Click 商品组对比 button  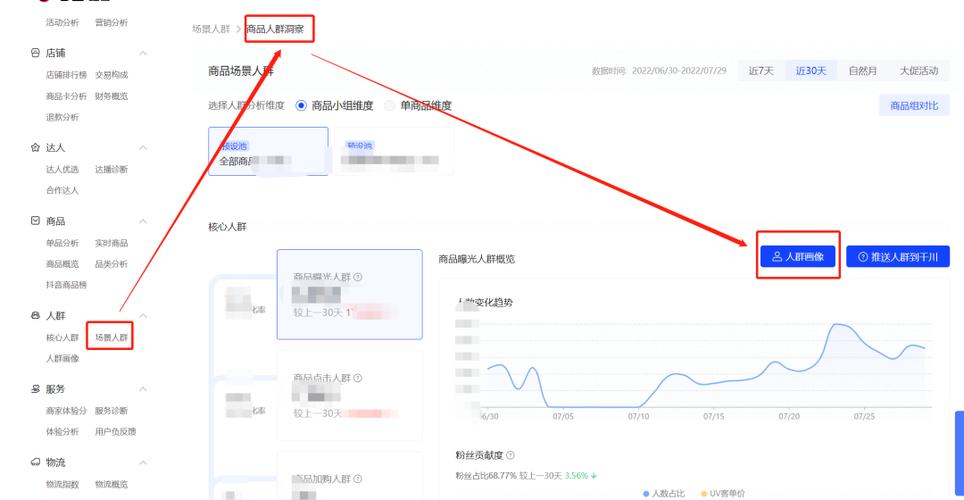pos(914,106)
